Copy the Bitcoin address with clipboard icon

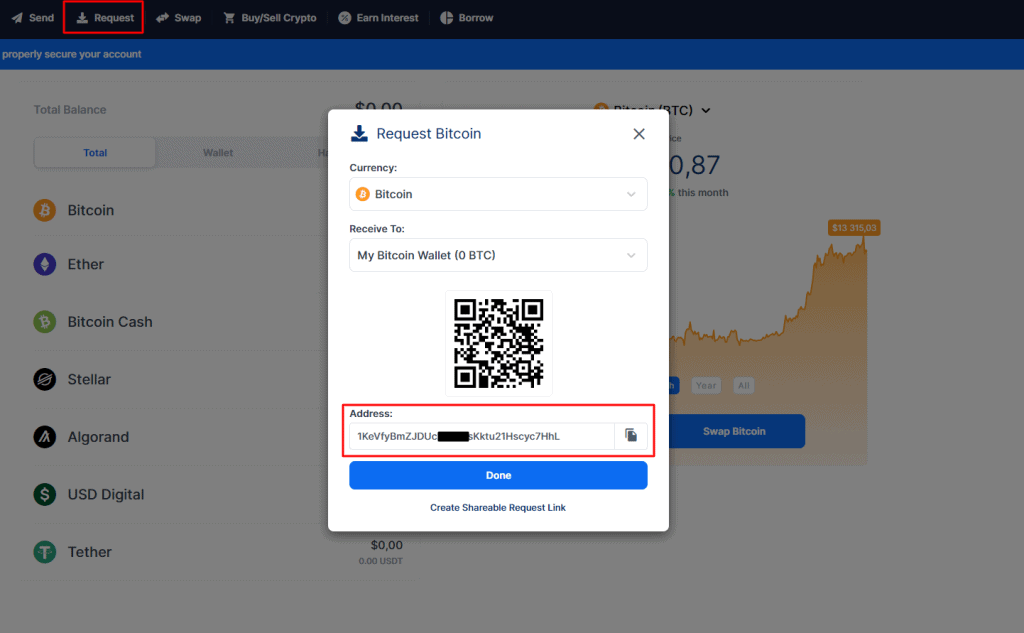[631, 436]
